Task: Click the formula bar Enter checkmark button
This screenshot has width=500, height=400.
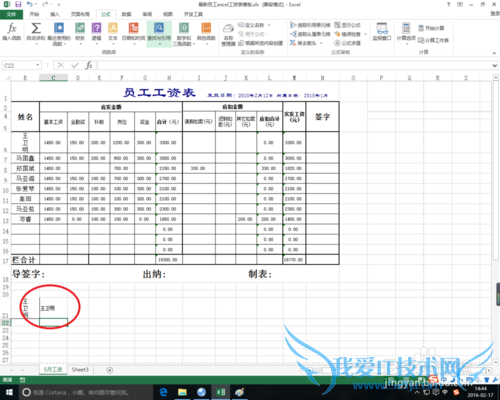Action: [75, 65]
